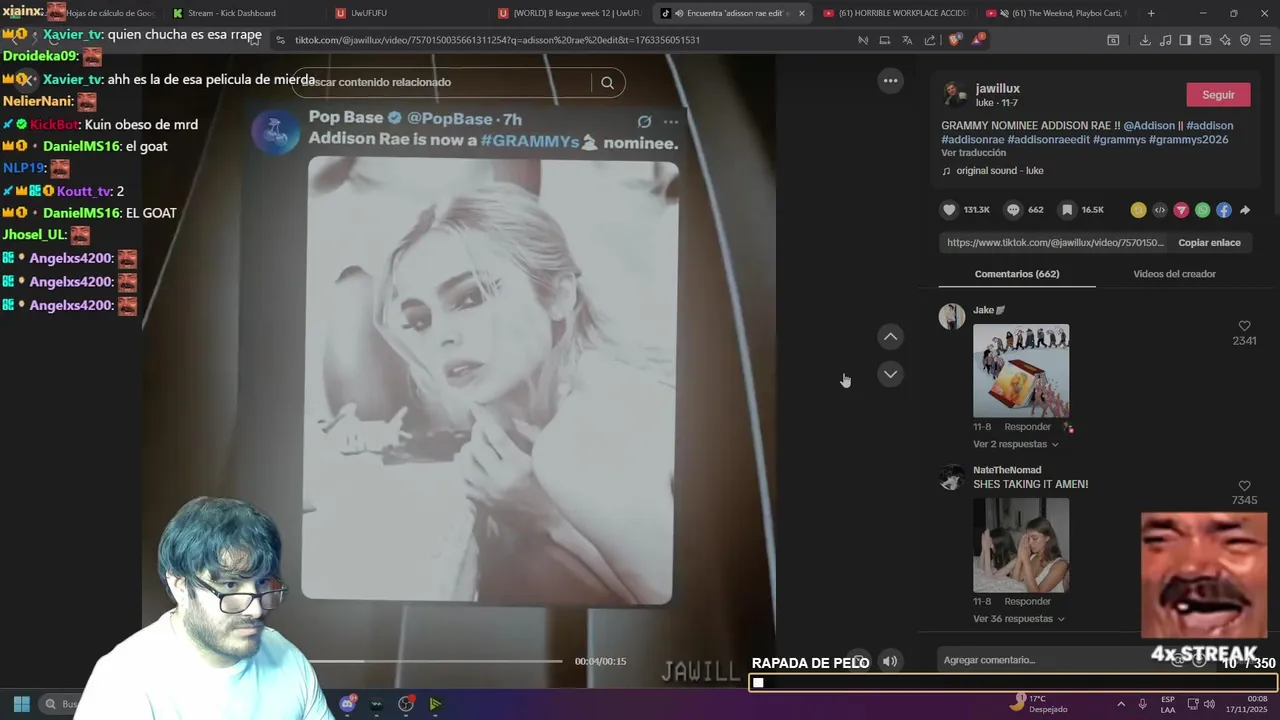Open a new browser tab with plus
Image resolution: width=1280 pixels, height=720 pixels.
[x=1151, y=13]
